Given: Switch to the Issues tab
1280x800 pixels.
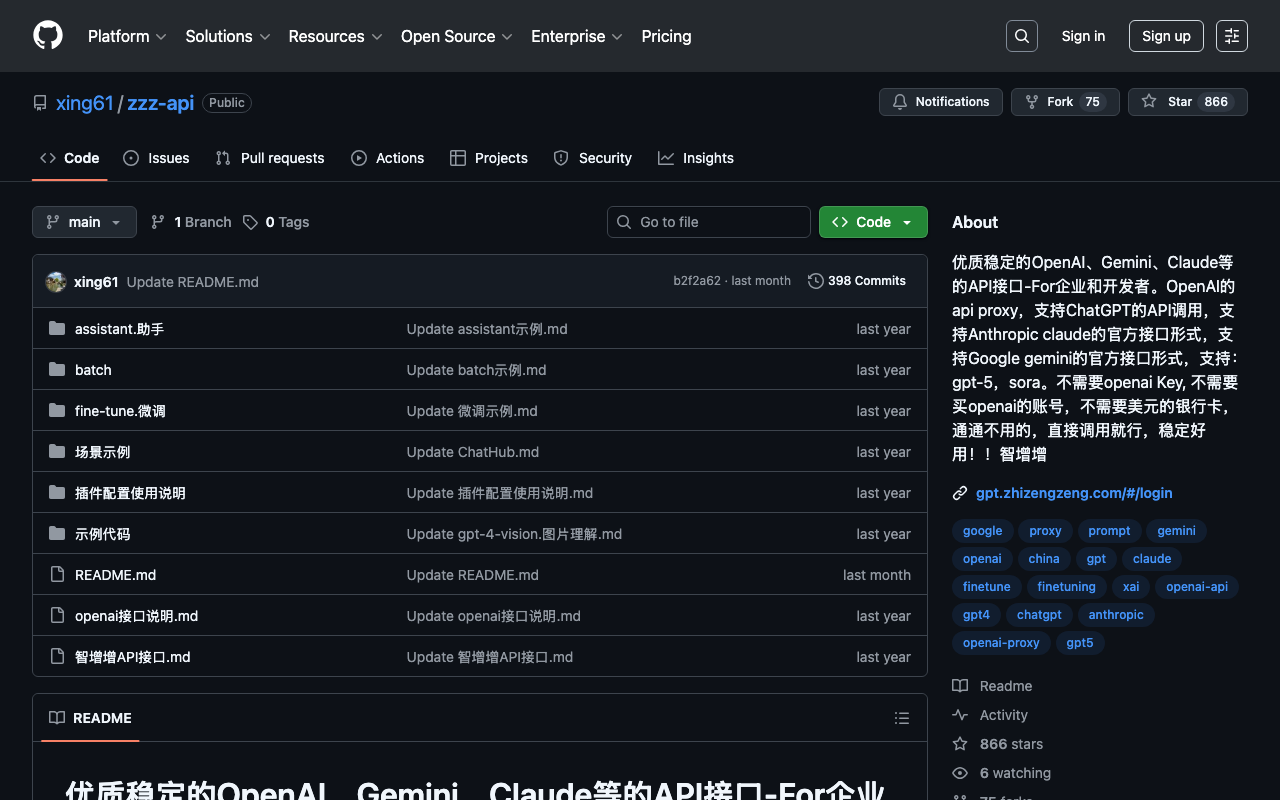Looking at the screenshot, I should pos(156,158).
